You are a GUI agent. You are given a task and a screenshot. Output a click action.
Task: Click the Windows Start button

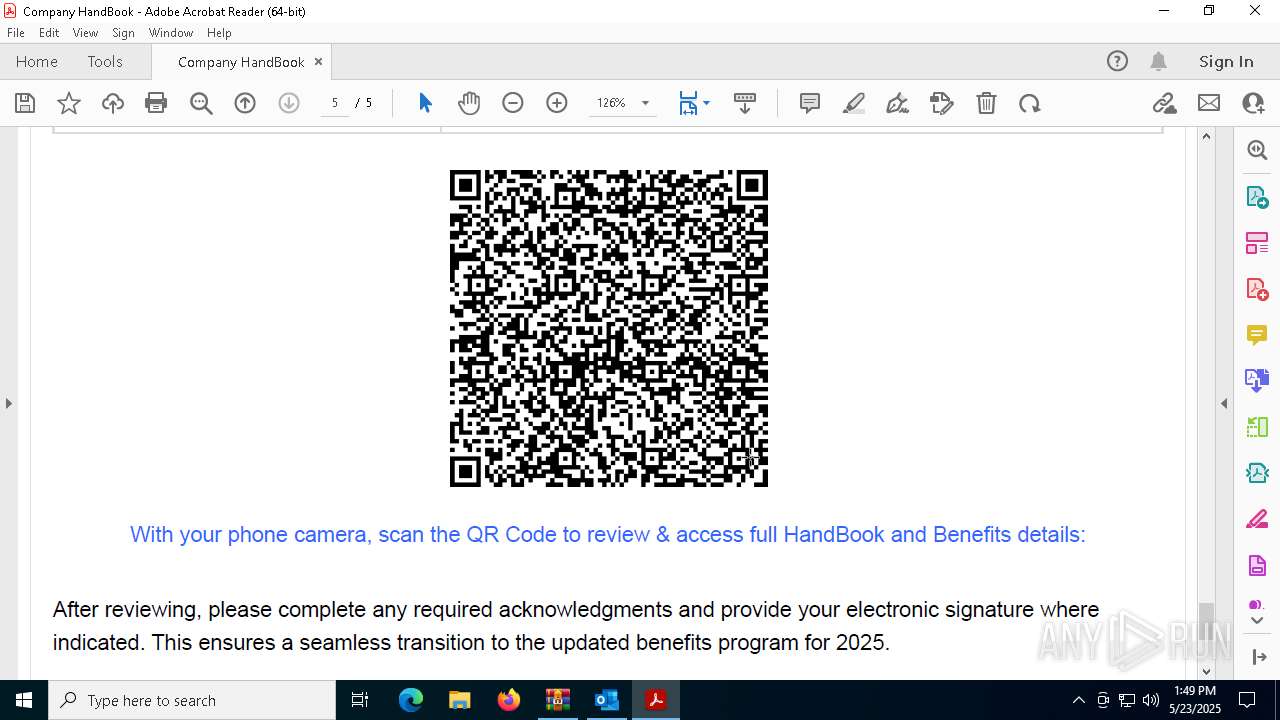[x=24, y=700]
